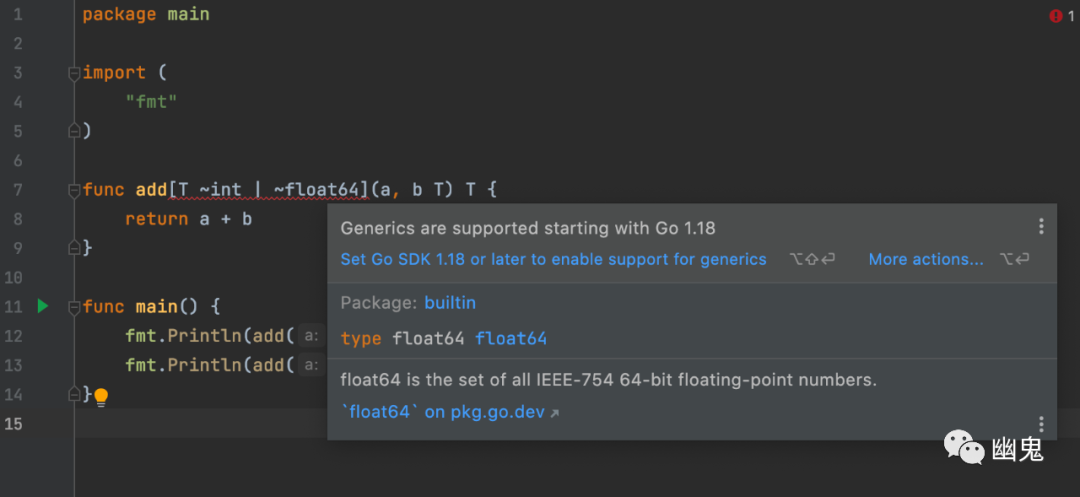The image size is (1080, 497).
Task: Click the external link arrow beside pkg.go.dev
Action: tap(555, 412)
